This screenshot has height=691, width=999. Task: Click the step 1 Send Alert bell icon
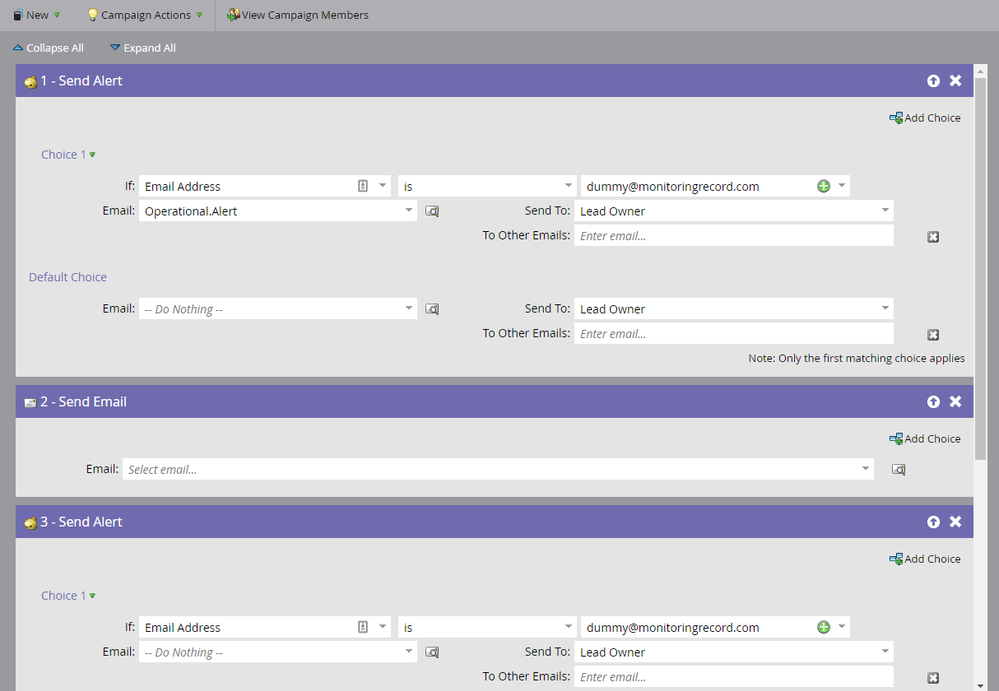click(30, 82)
